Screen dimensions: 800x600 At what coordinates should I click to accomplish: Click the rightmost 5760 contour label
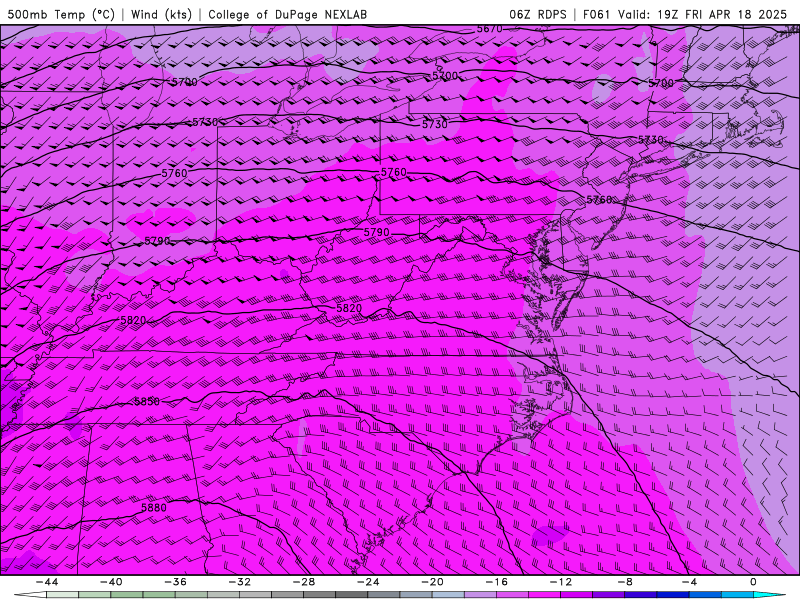(599, 199)
